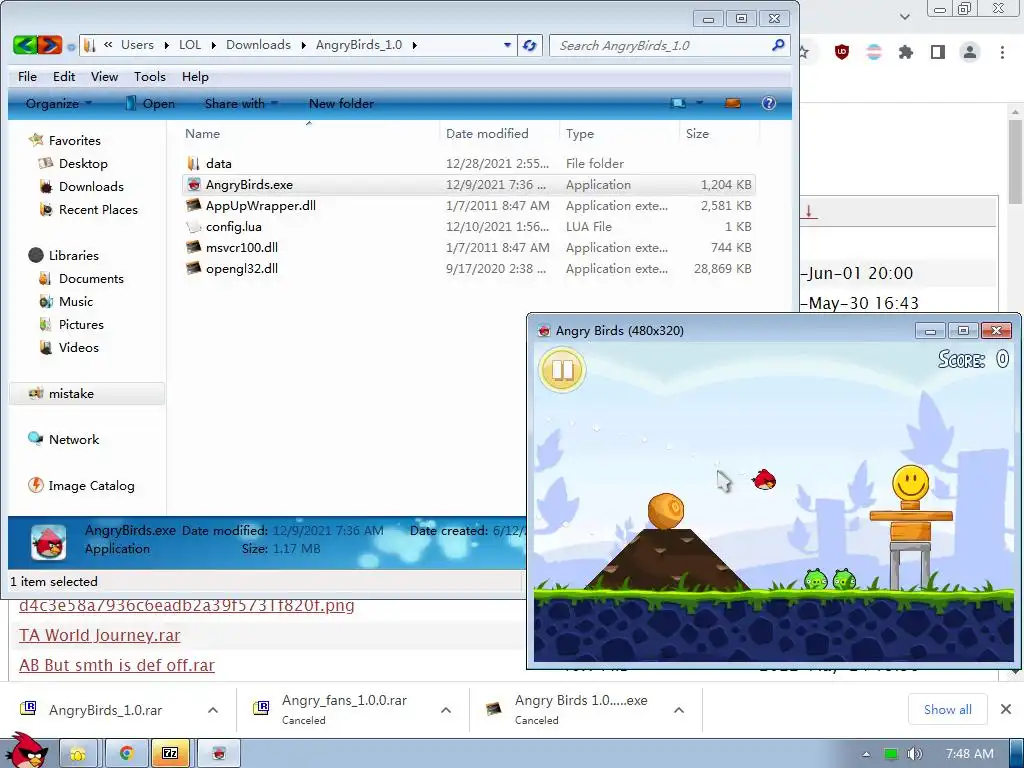The height and width of the screenshot is (768, 1024).
Task: Expand the address bar history dropdown
Action: pos(507,45)
